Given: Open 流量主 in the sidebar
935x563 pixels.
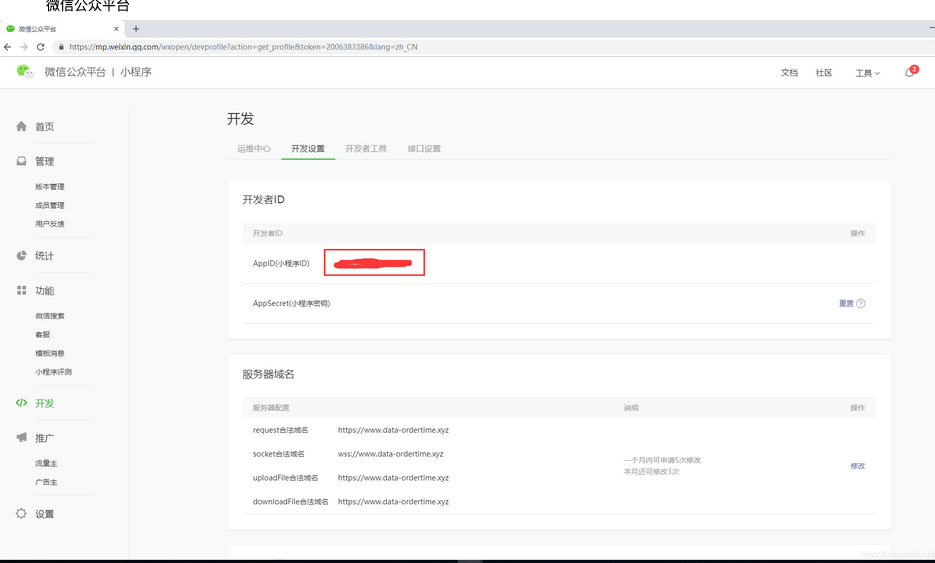Looking at the screenshot, I should (46, 463).
